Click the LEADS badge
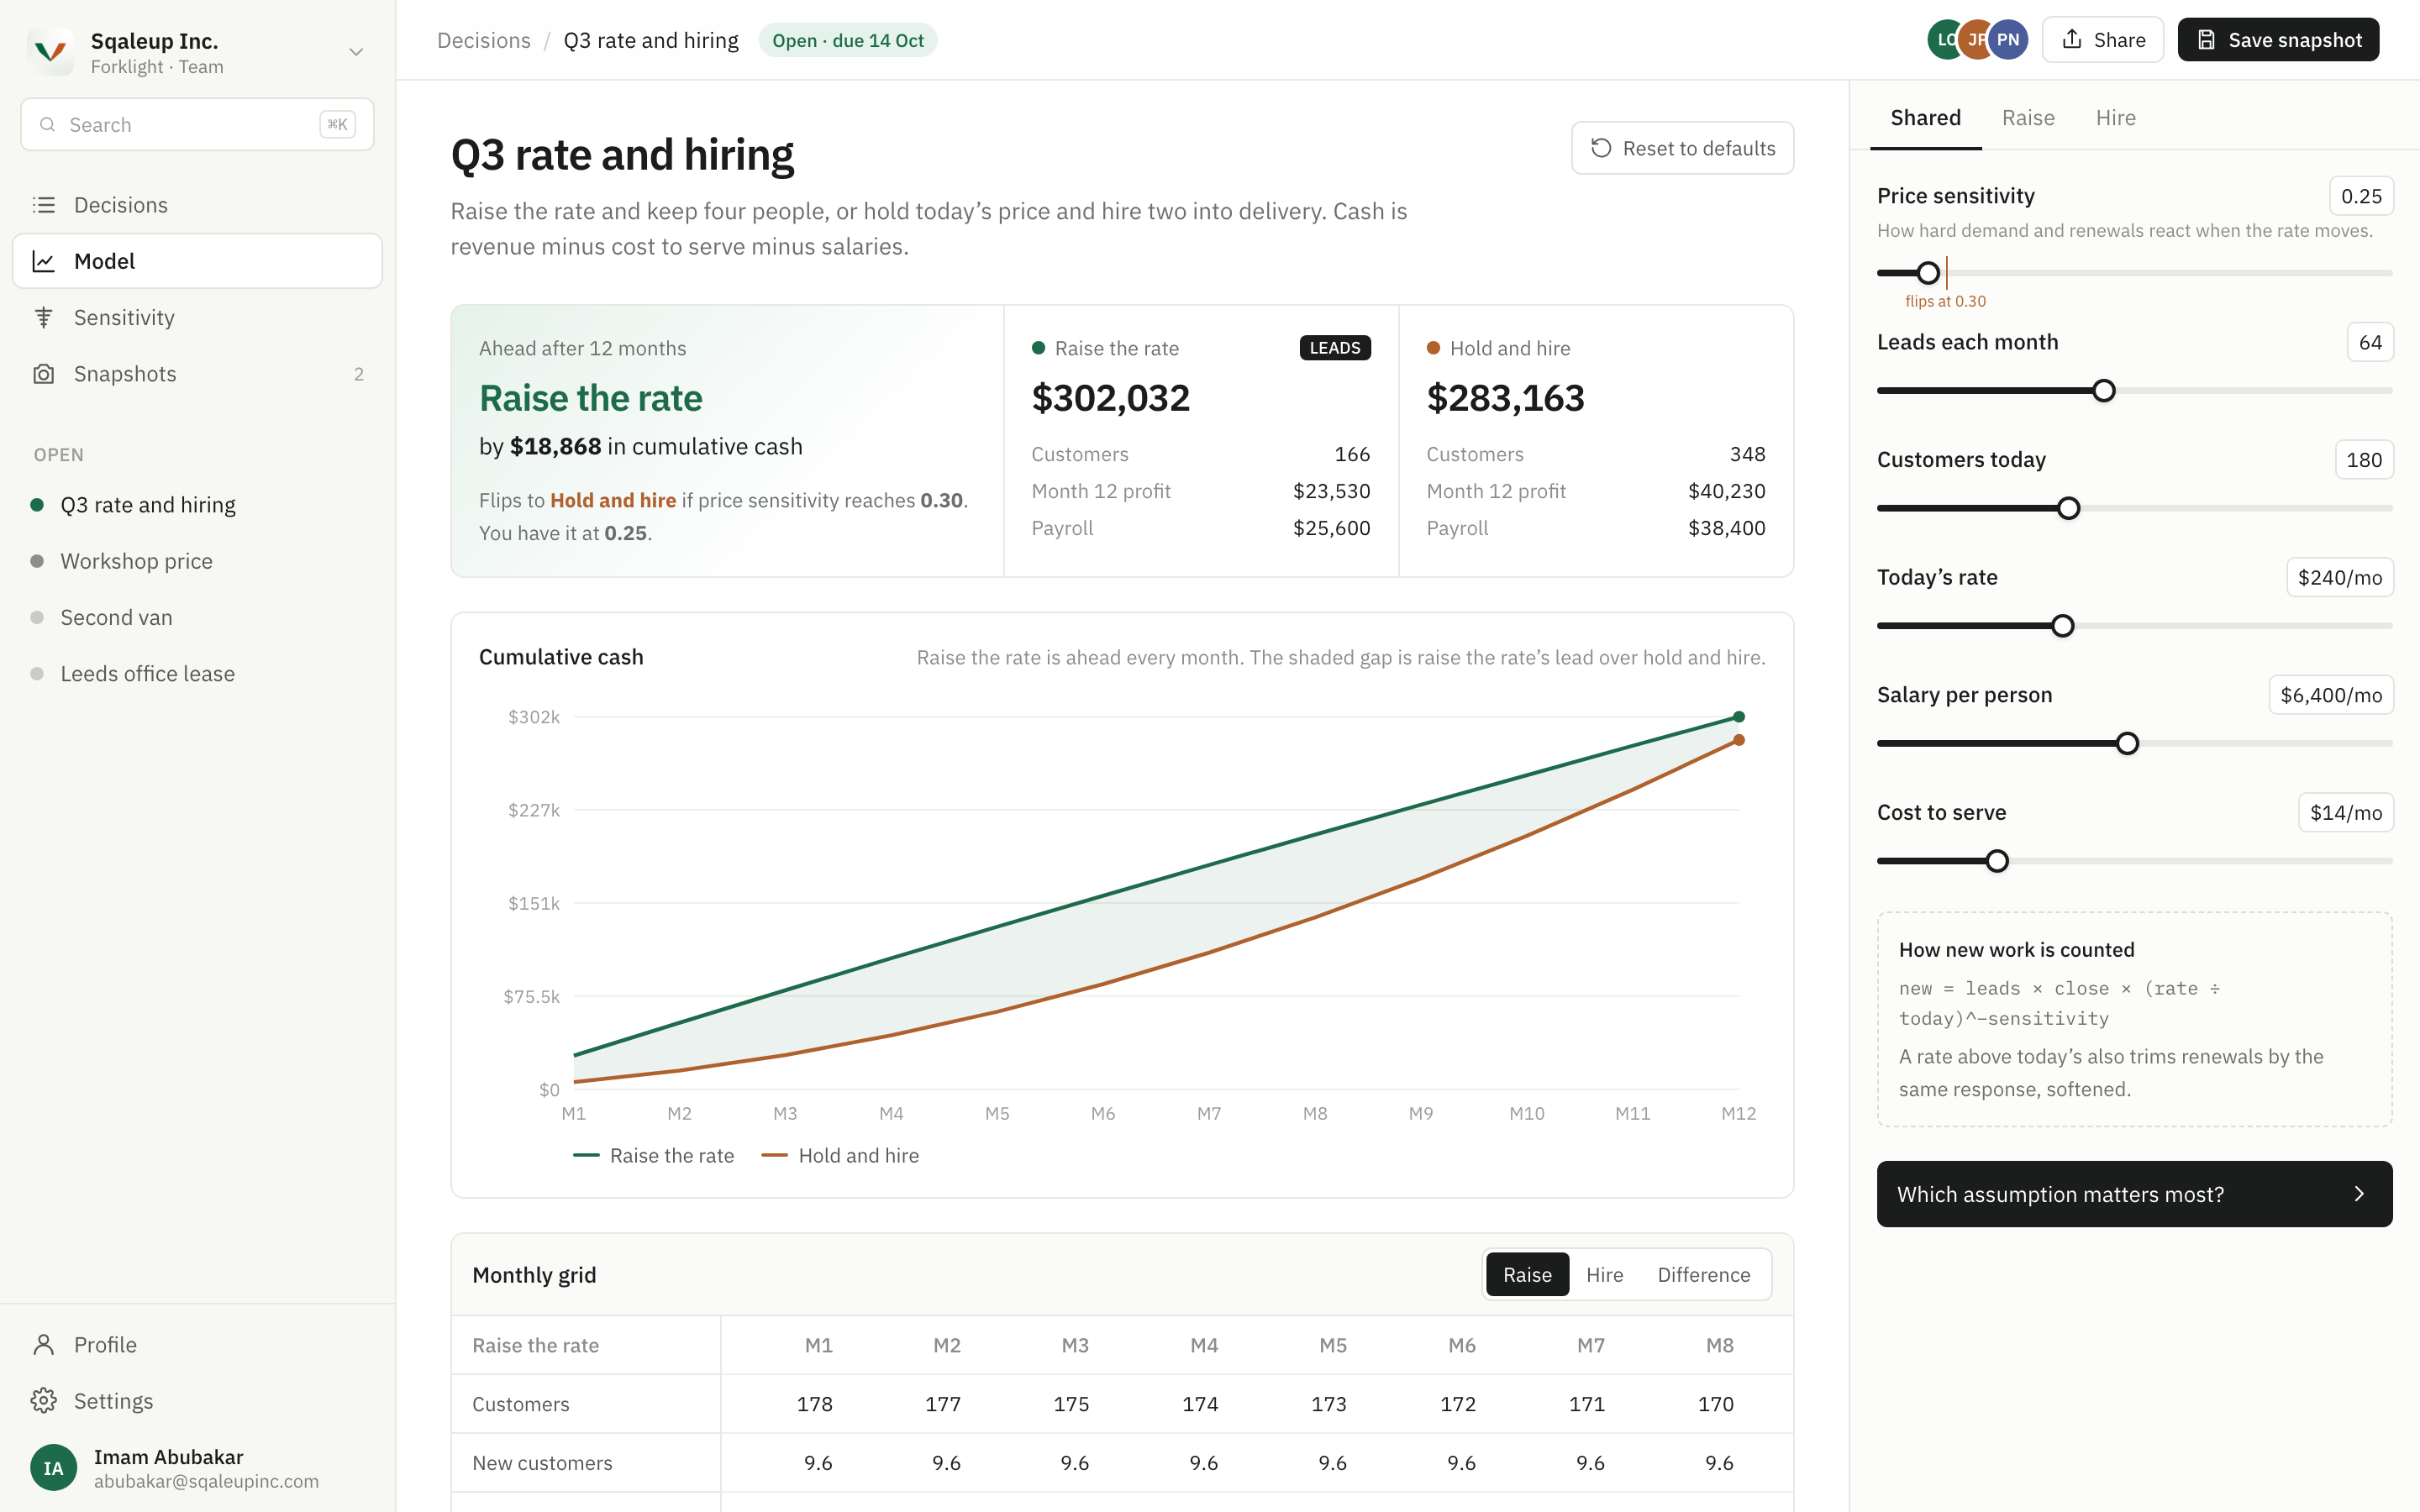2420x1512 pixels. click(1334, 348)
